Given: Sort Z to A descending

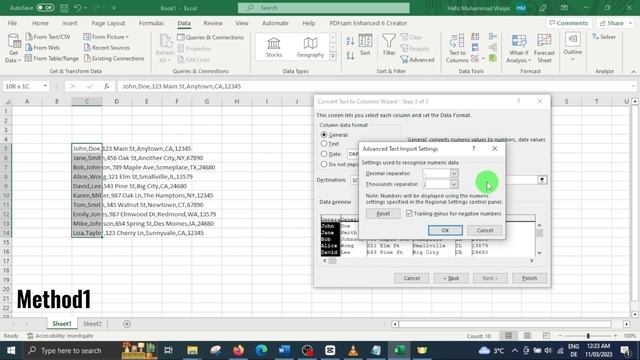Looking at the screenshot, I should pos(350,56).
